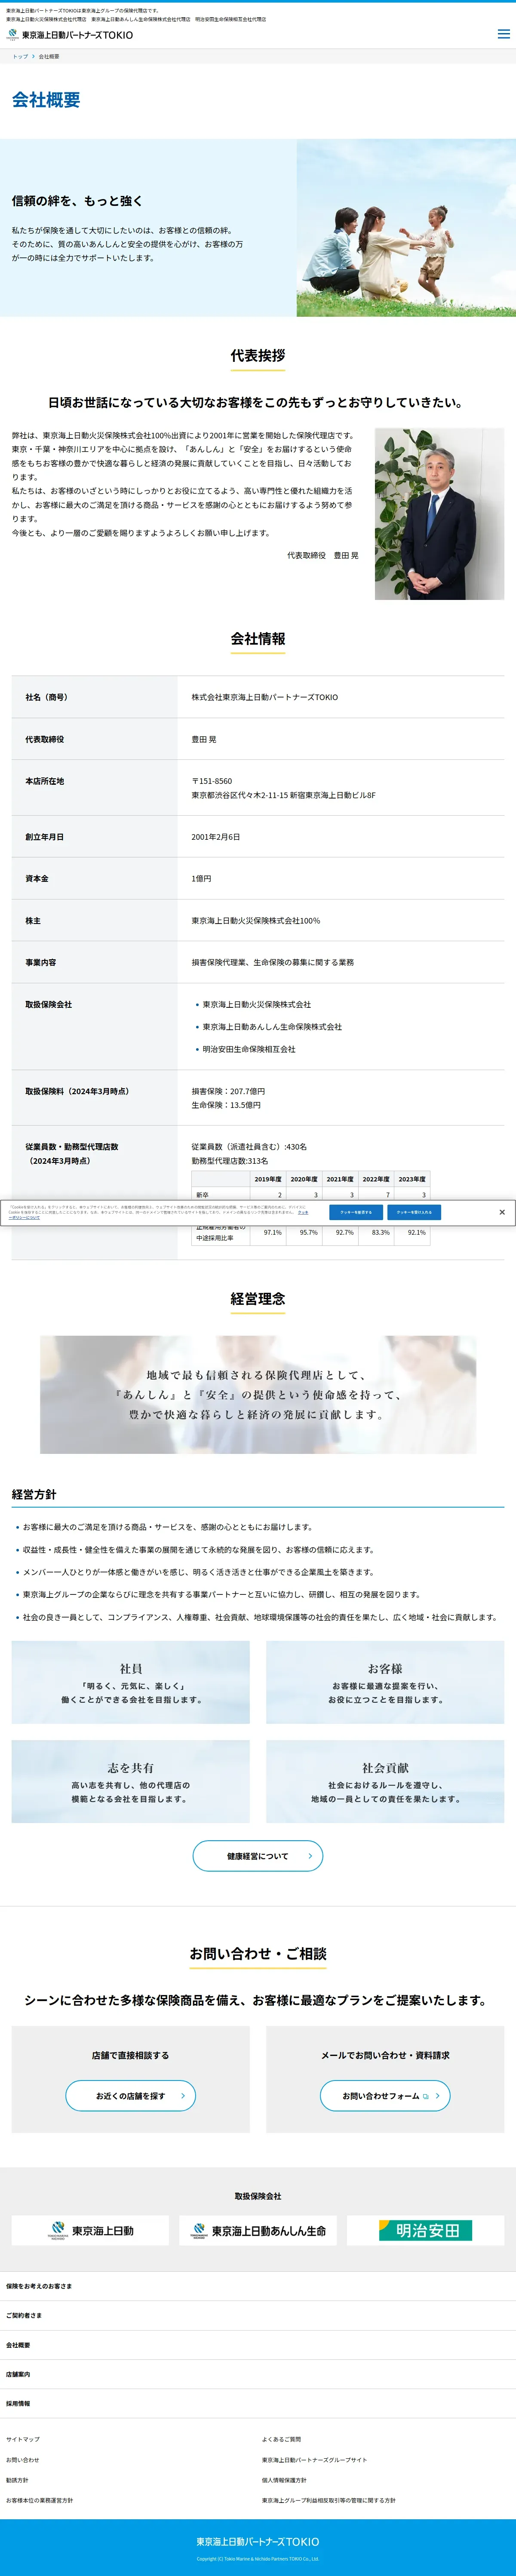Click the 2001年2月6日 founding date value
This screenshot has width=516, height=2576.
click(x=216, y=837)
